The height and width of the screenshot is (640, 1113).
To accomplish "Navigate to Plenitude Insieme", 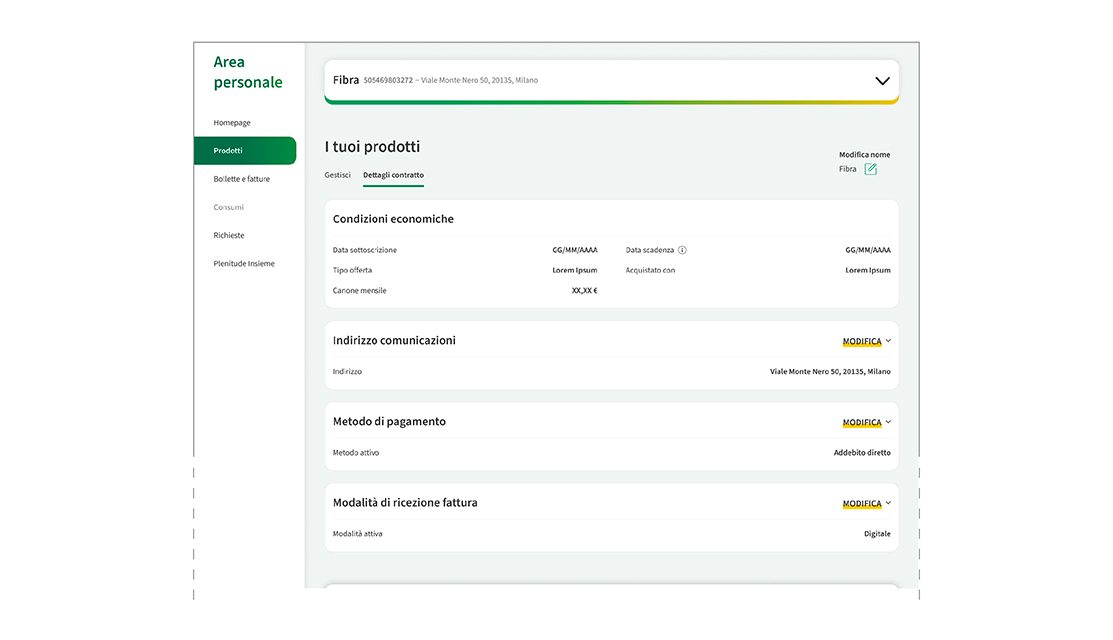I will [245, 264].
